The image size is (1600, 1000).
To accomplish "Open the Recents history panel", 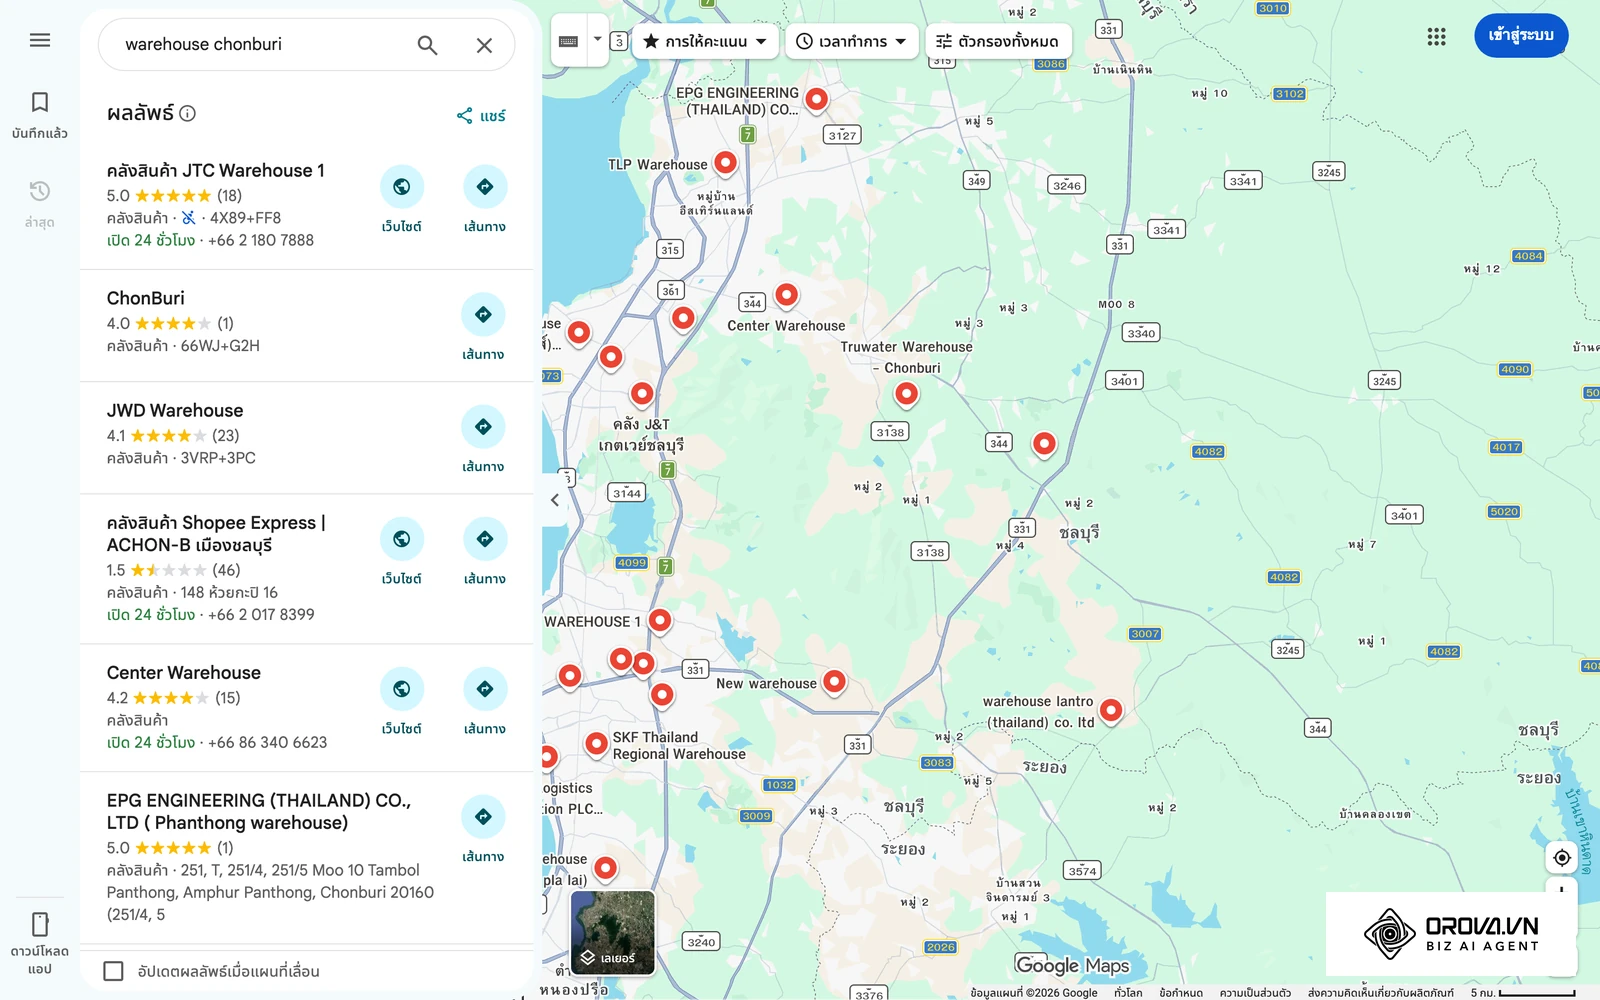I will click(x=40, y=203).
